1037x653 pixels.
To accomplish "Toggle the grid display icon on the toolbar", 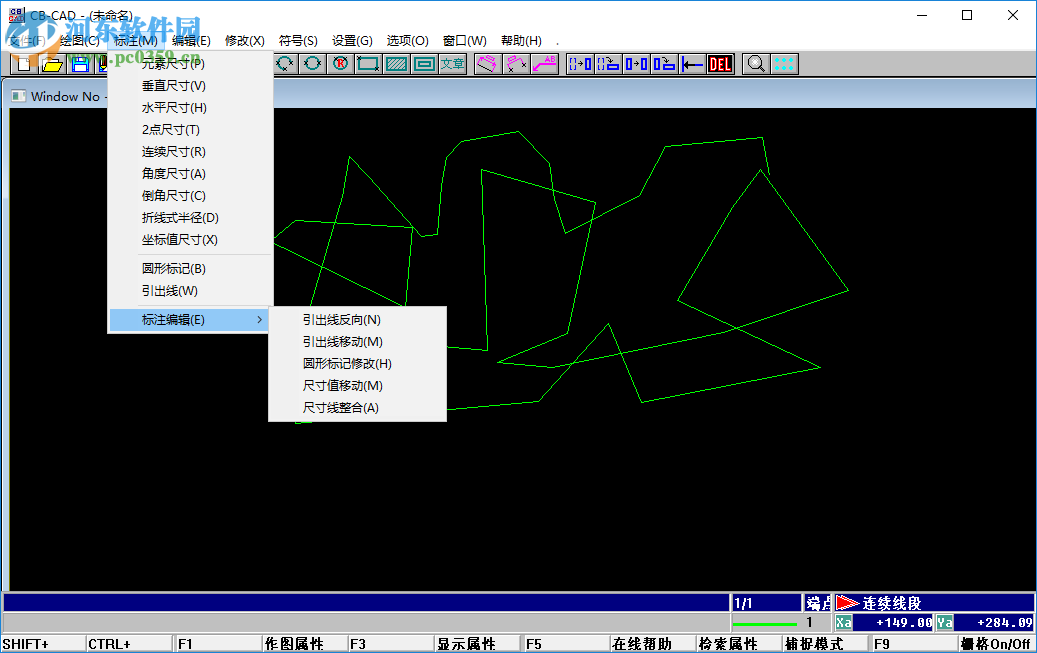I will point(784,63).
